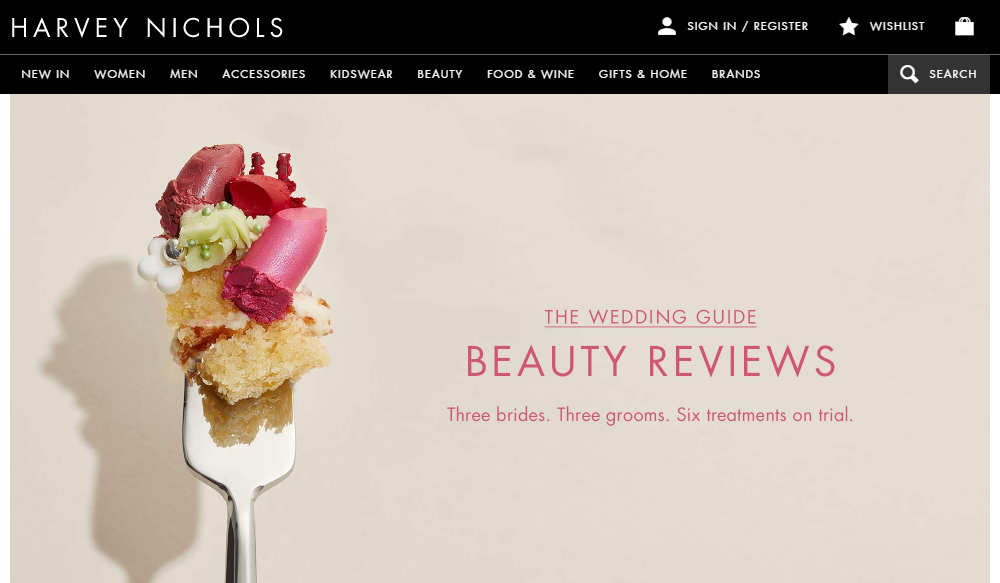Click the Beauty Reviews banner heading

651,361
